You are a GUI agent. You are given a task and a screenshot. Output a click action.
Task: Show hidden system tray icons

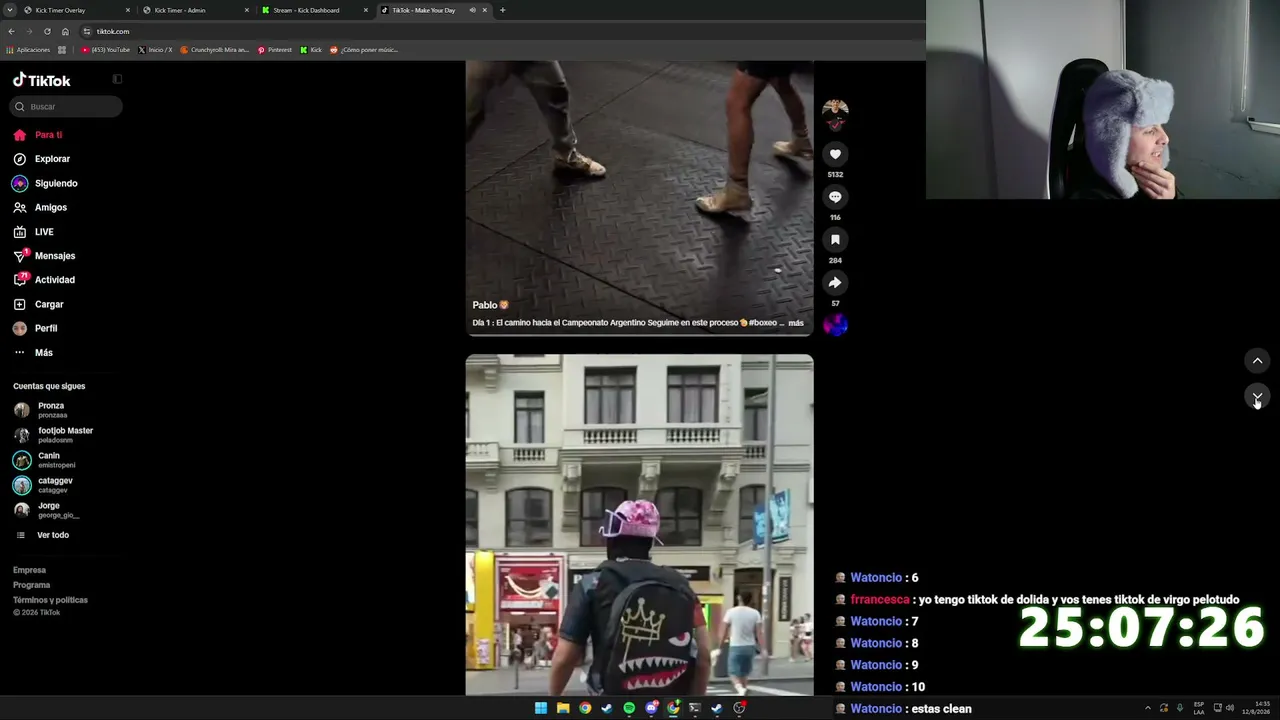pyautogui.click(x=1148, y=708)
